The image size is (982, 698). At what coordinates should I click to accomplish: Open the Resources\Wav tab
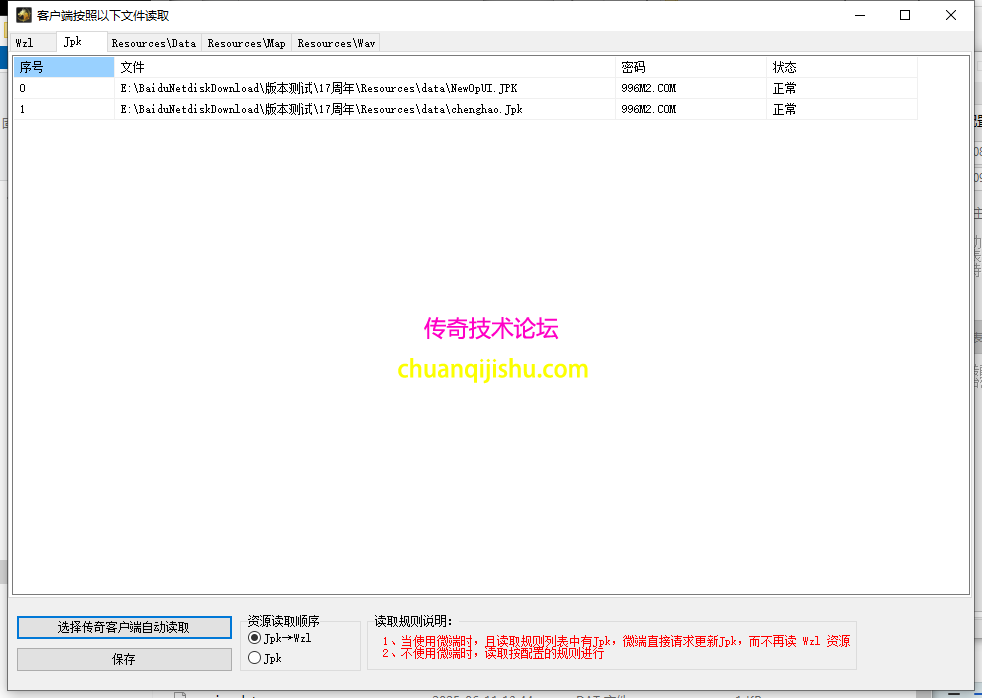coord(335,43)
